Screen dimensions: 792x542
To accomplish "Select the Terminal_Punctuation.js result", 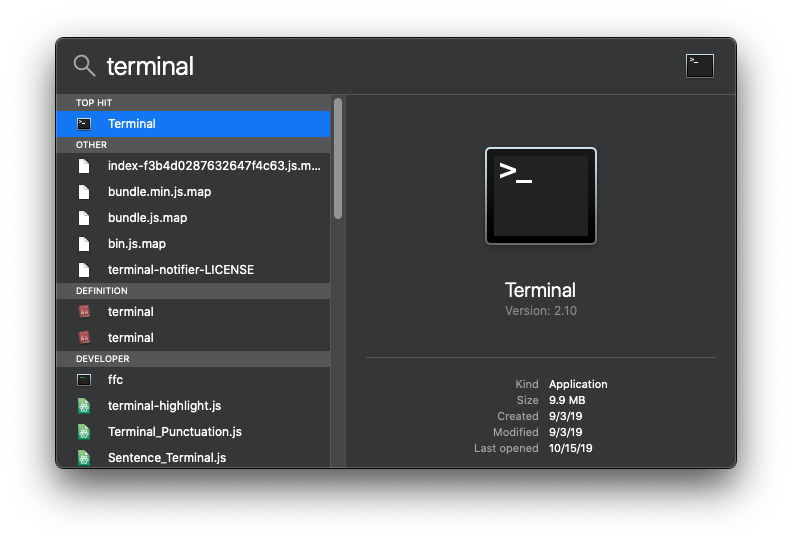I will (x=193, y=432).
